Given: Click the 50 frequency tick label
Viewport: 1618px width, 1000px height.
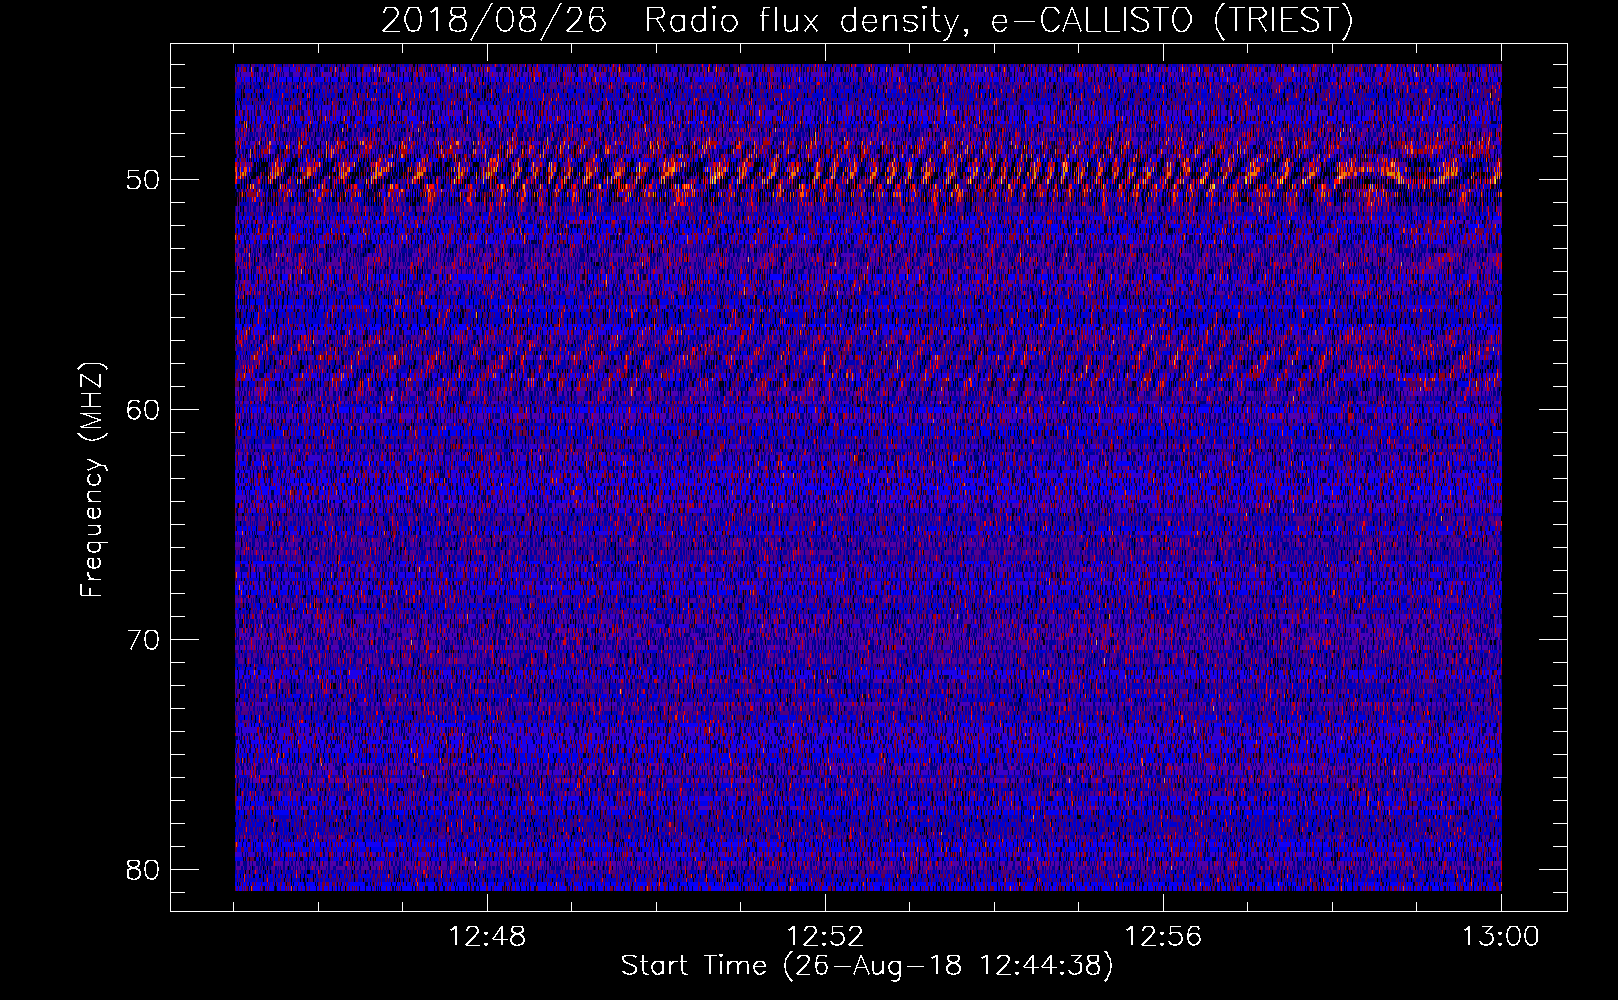Looking at the screenshot, I should click(144, 181).
